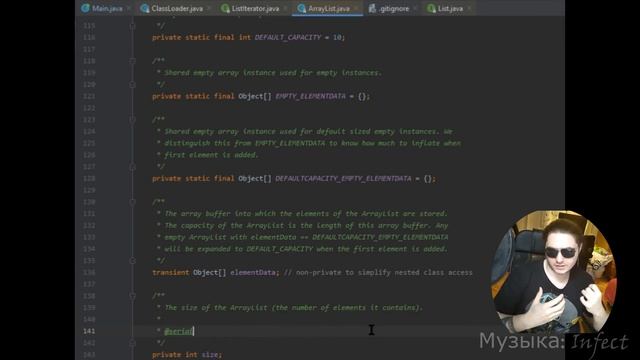Viewport: 640px width, 360px height.
Task: Click the DEFAULT_CAPACITY constant declaration
Action: pyautogui.click(x=288, y=37)
